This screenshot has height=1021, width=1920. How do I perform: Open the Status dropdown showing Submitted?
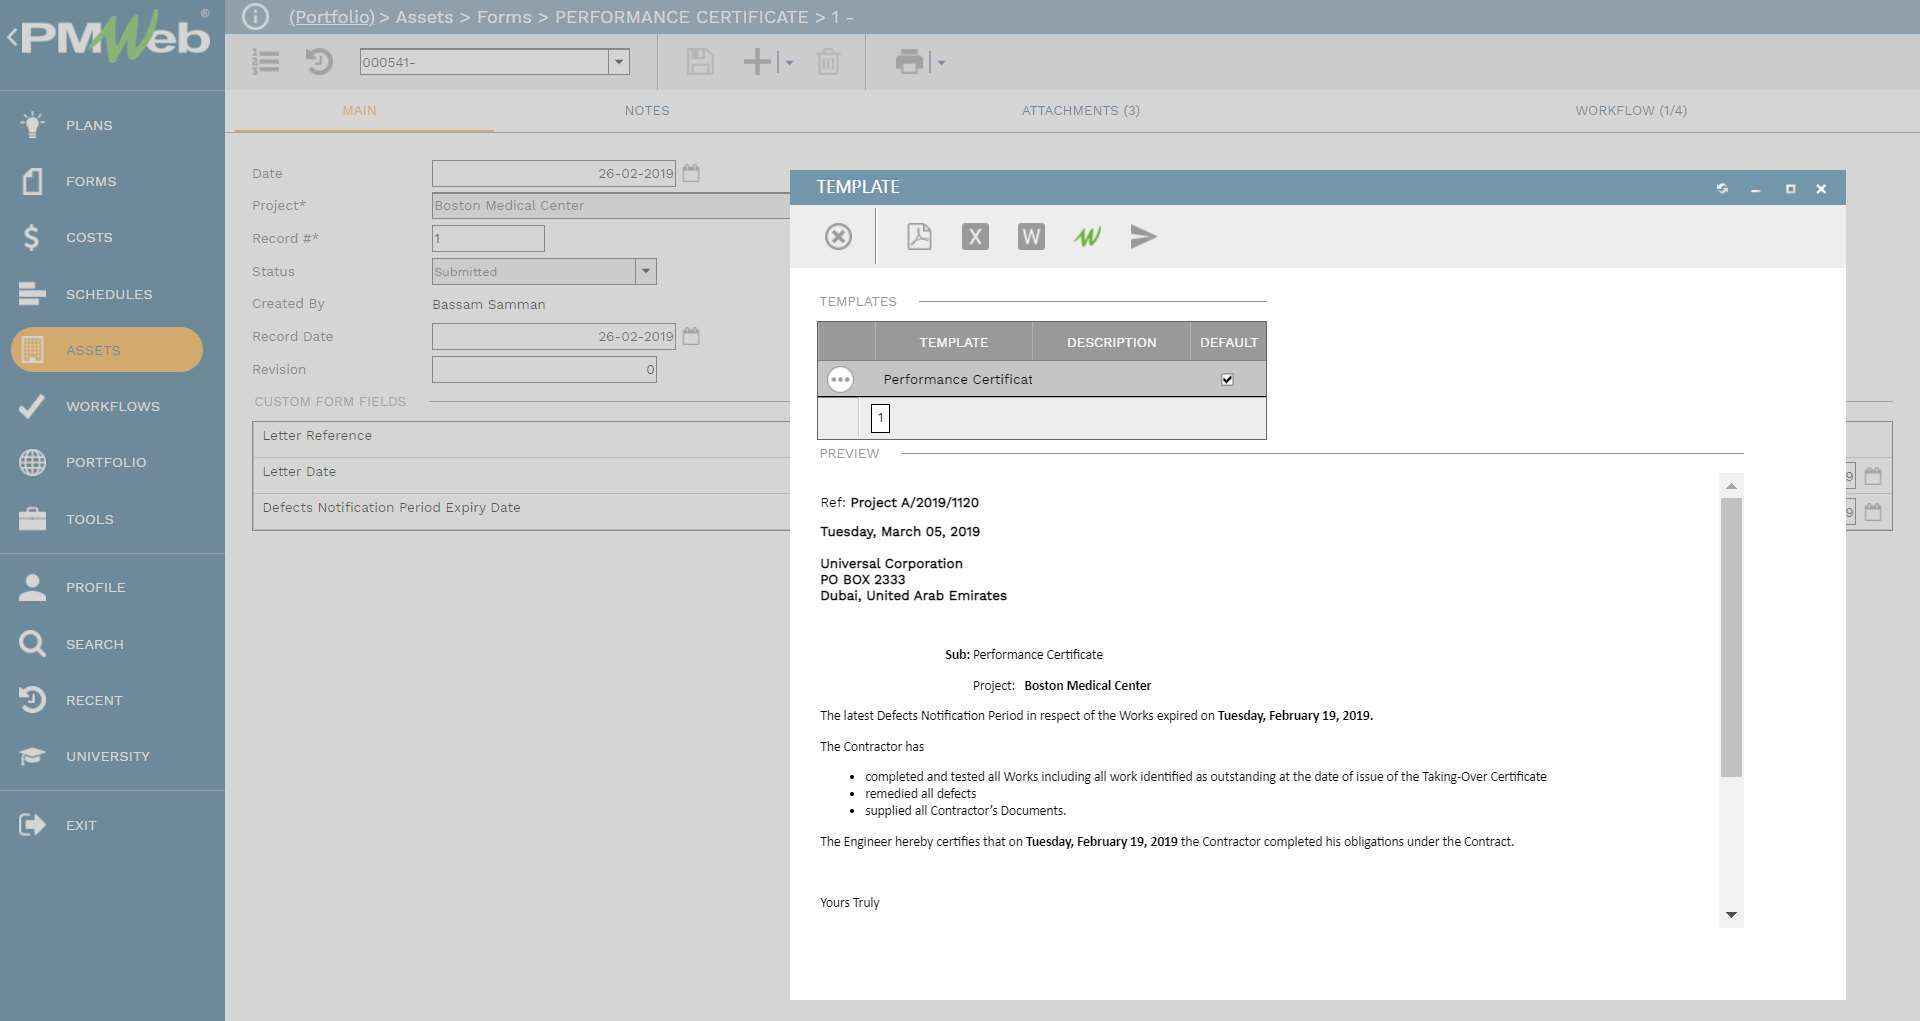click(646, 271)
